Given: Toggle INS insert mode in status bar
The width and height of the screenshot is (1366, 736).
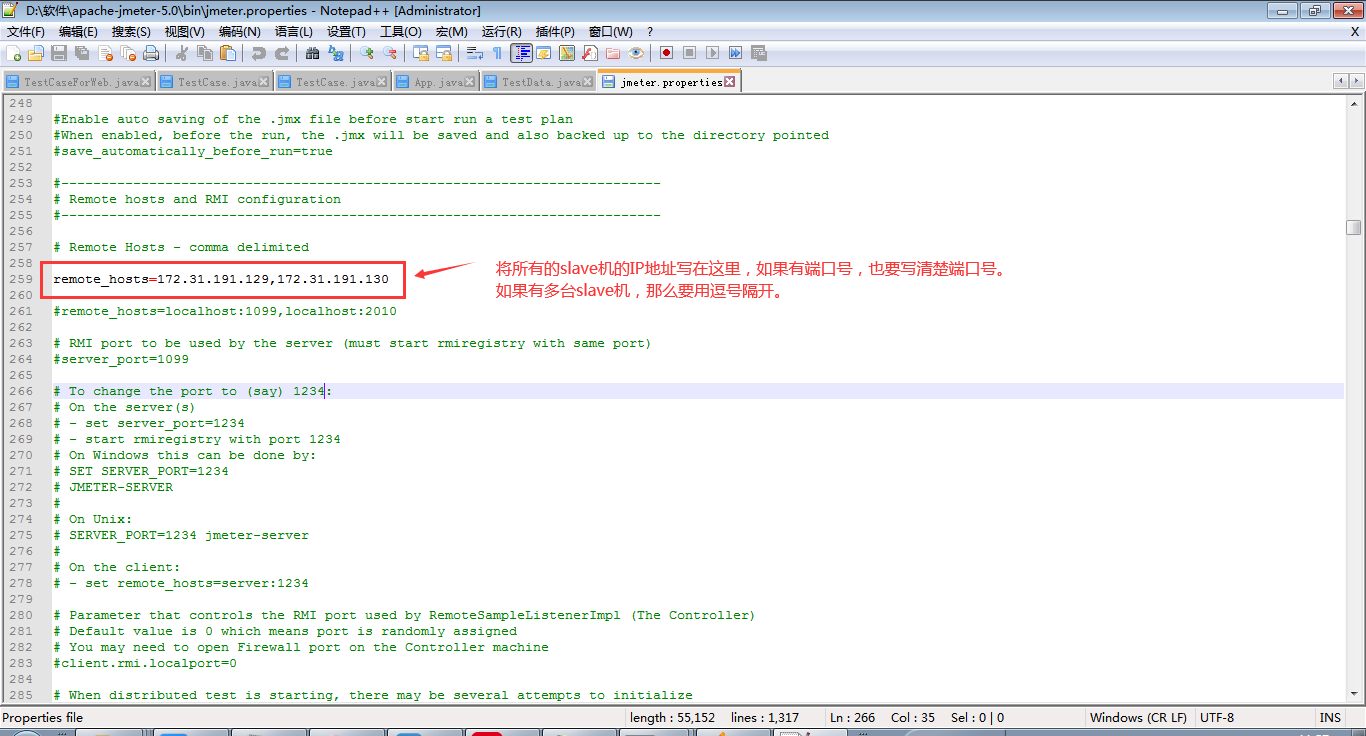Looking at the screenshot, I should pyautogui.click(x=1330, y=718).
